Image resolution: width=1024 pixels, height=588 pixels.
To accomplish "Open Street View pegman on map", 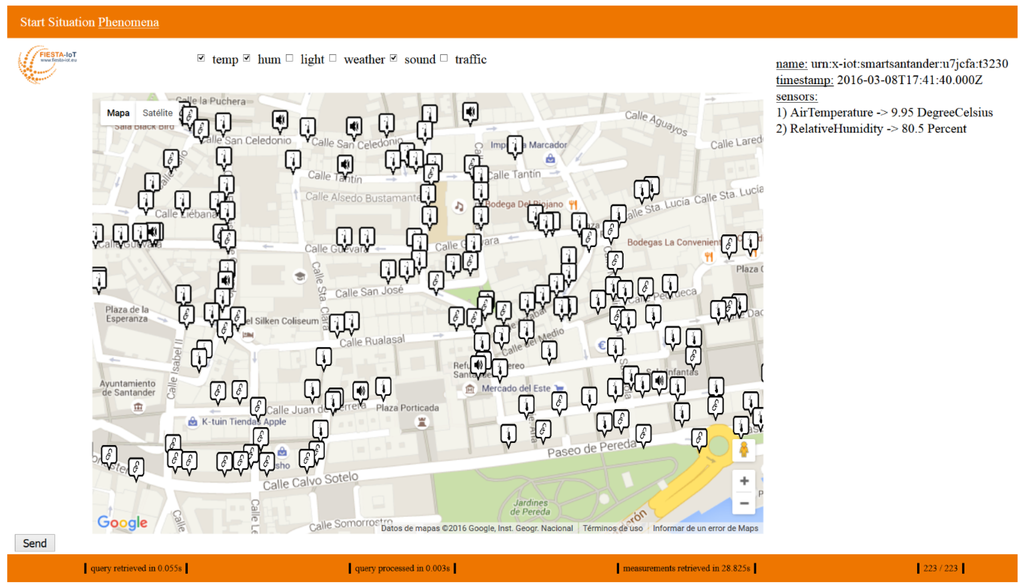I will coord(743,450).
